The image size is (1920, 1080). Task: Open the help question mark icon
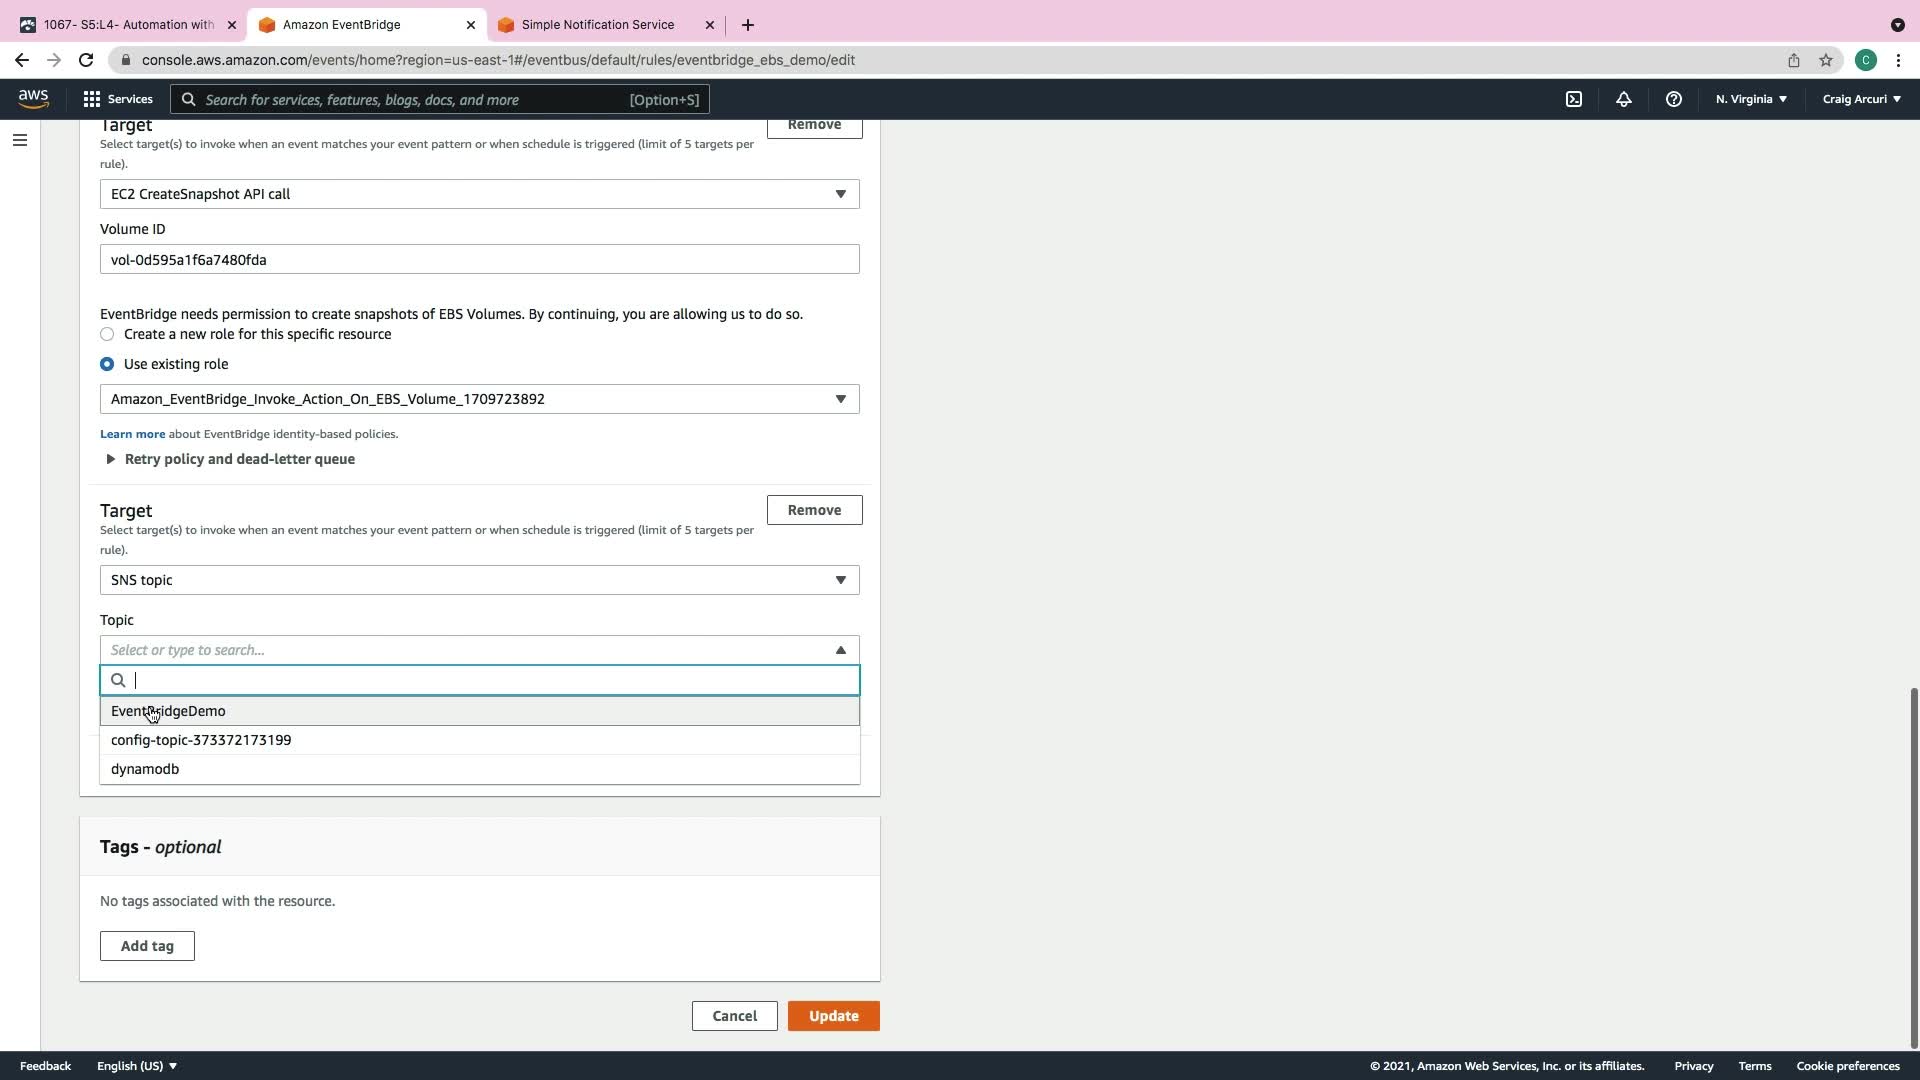point(1673,99)
